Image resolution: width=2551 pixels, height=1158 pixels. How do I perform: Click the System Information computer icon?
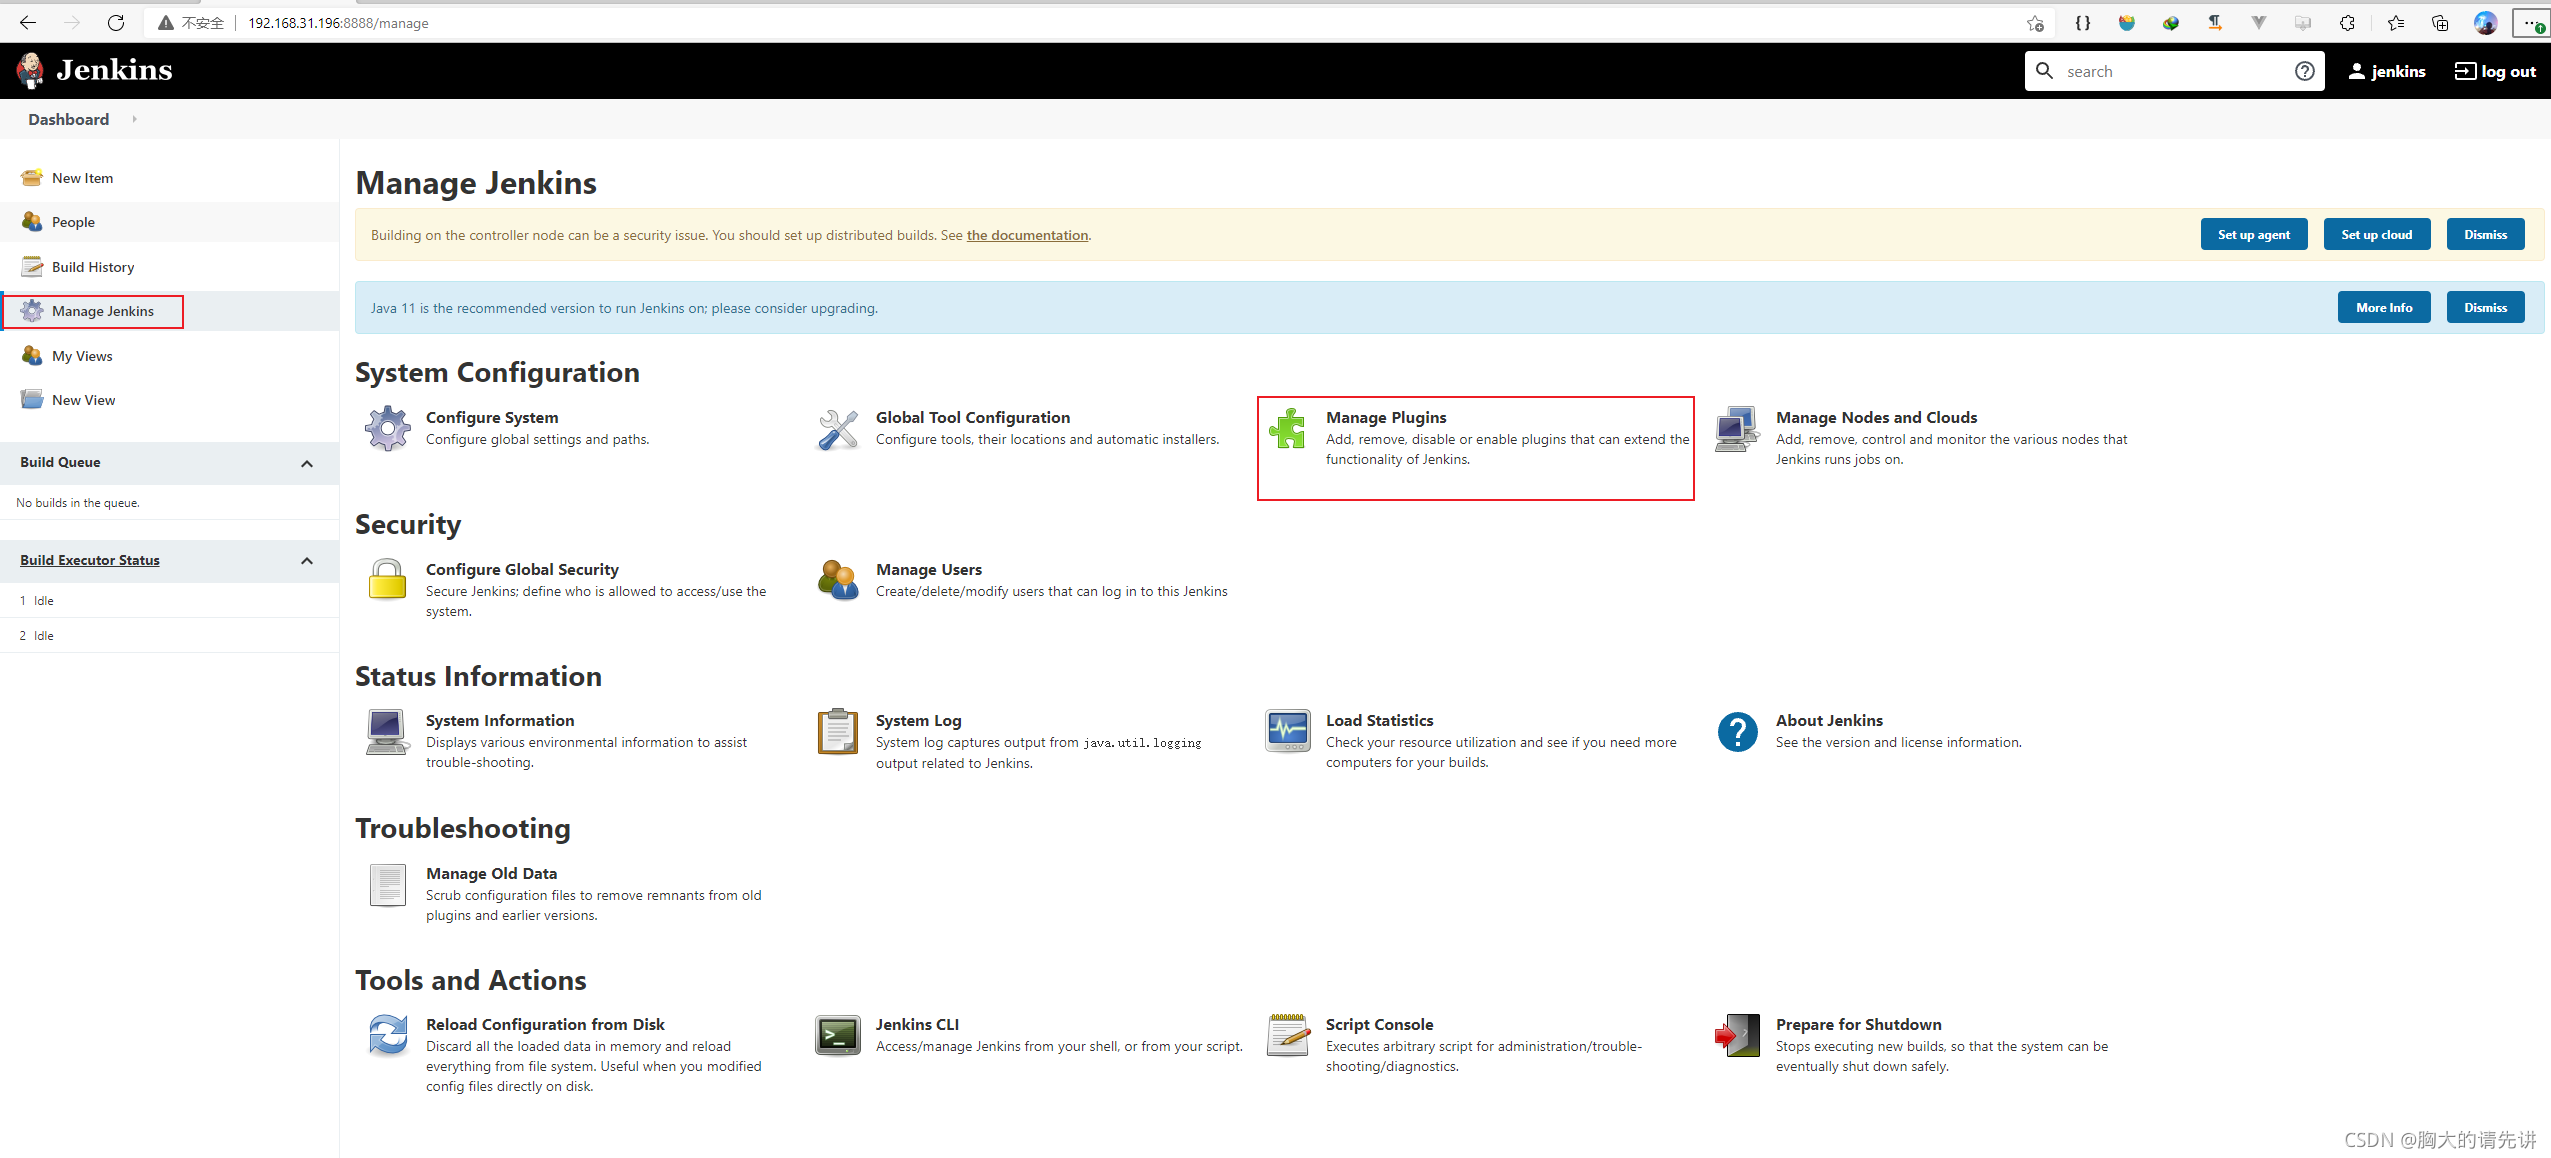click(x=387, y=732)
